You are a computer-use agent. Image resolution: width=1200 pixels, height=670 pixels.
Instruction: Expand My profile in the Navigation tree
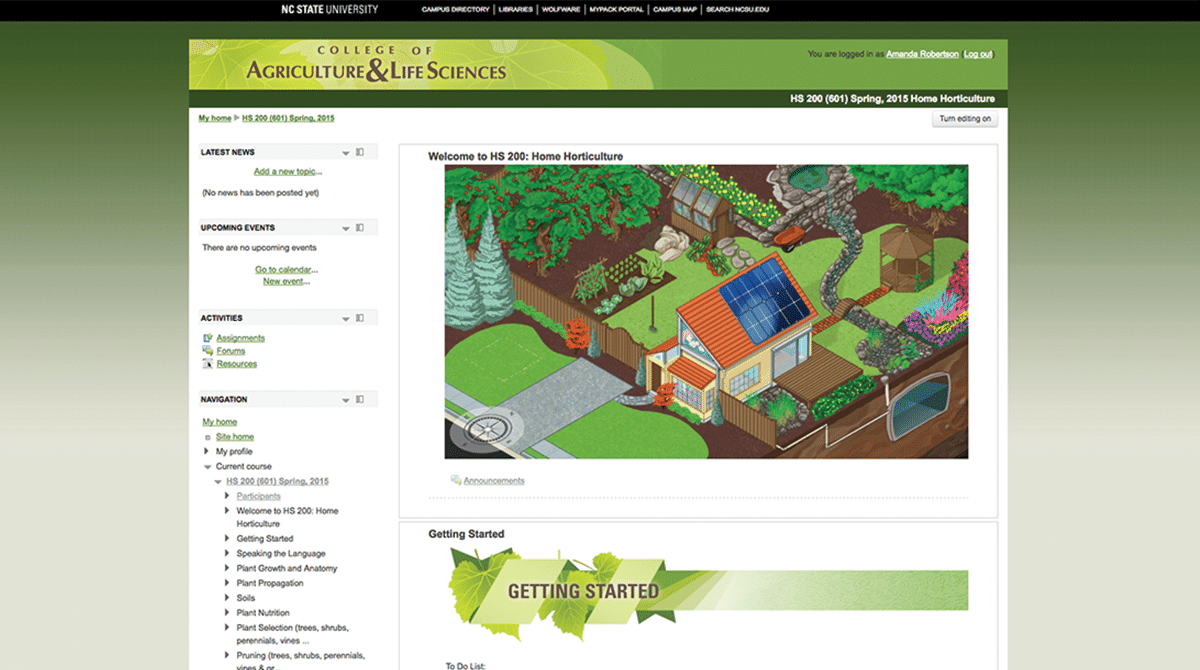(x=207, y=451)
